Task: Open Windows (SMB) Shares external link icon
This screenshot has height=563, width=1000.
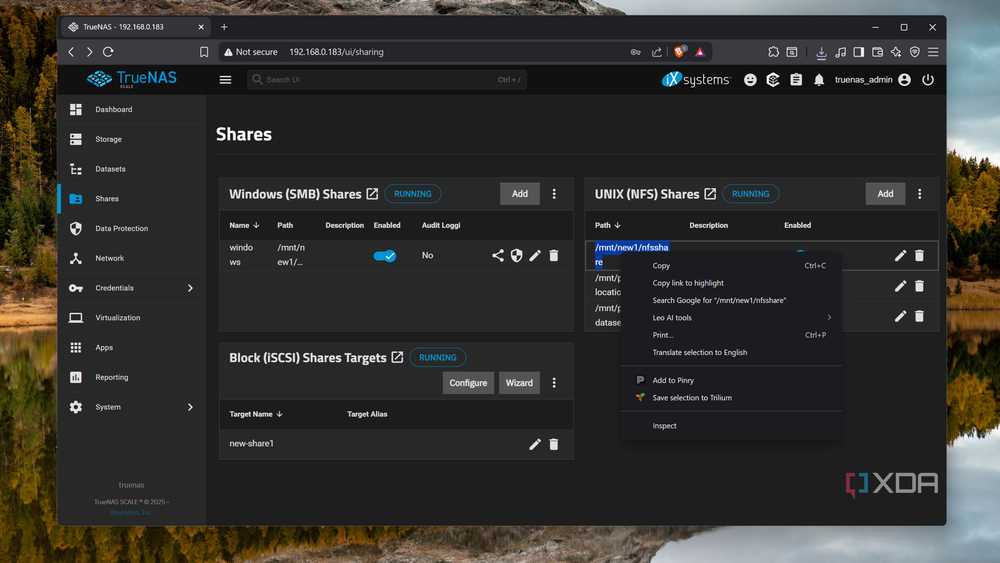Action: (x=372, y=194)
